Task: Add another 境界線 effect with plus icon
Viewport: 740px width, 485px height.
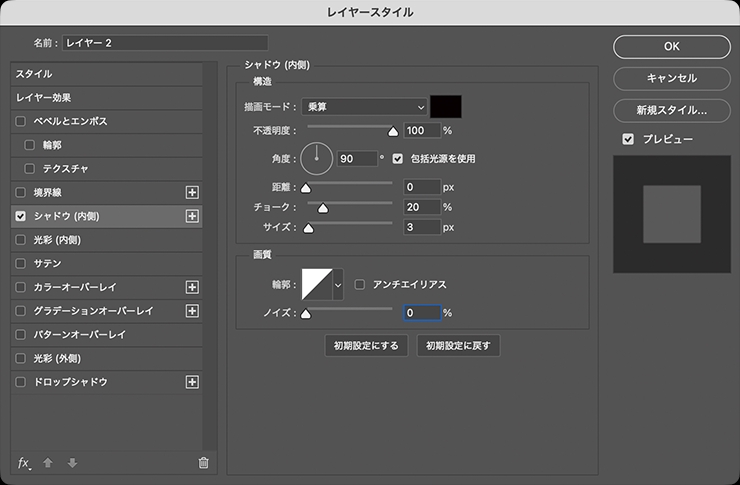Action: [193, 192]
